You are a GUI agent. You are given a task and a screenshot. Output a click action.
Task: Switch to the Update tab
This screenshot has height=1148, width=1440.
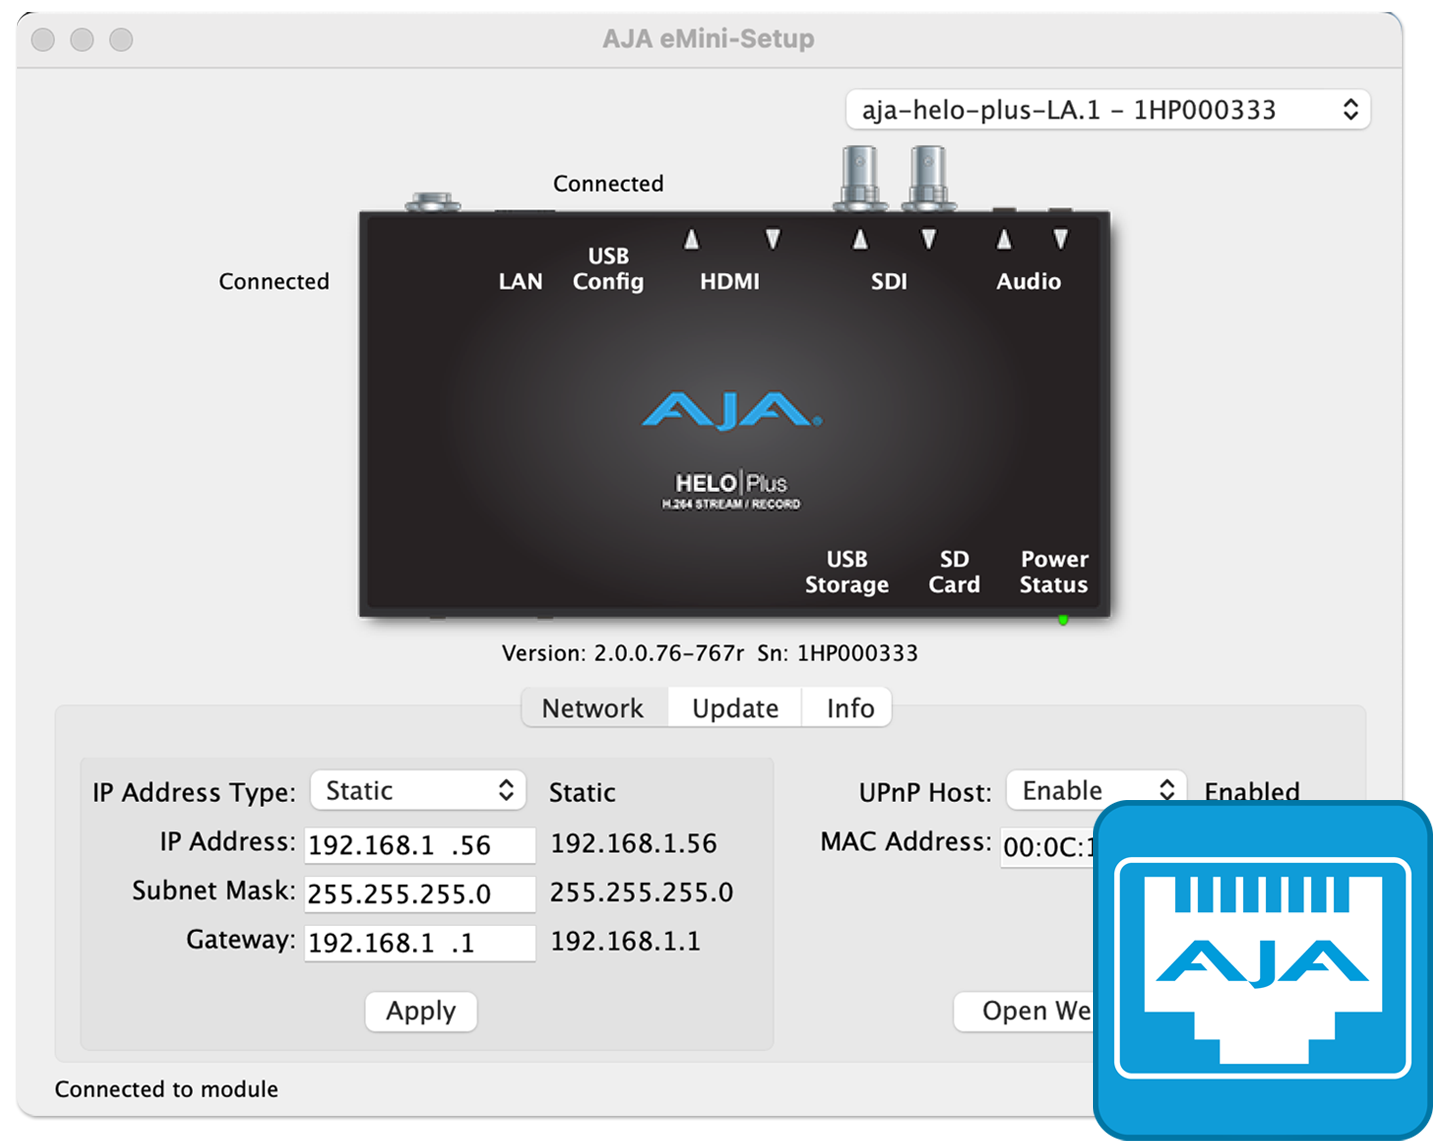click(x=735, y=708)
